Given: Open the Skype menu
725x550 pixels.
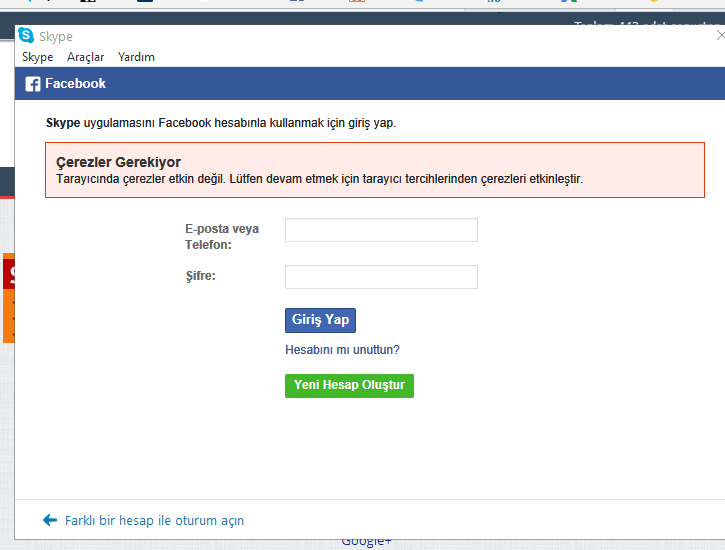Looking at the screenshot, I should tap(37, 57).
